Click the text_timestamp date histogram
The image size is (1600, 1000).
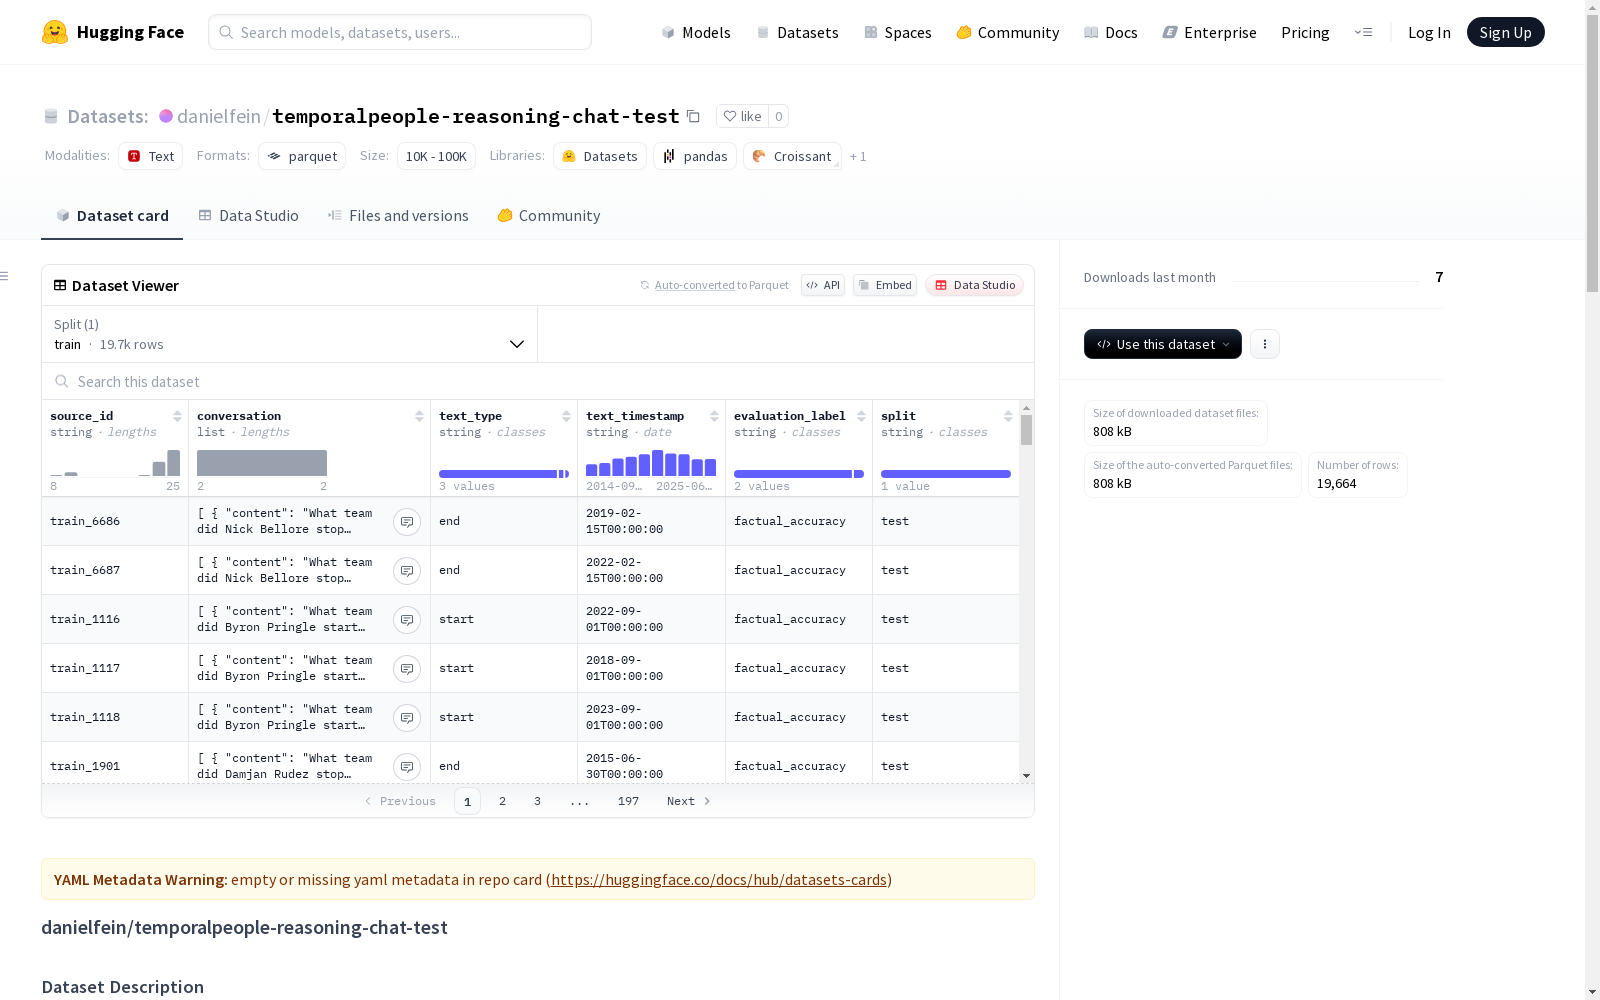pyautogui.click(x=651, y=463)
